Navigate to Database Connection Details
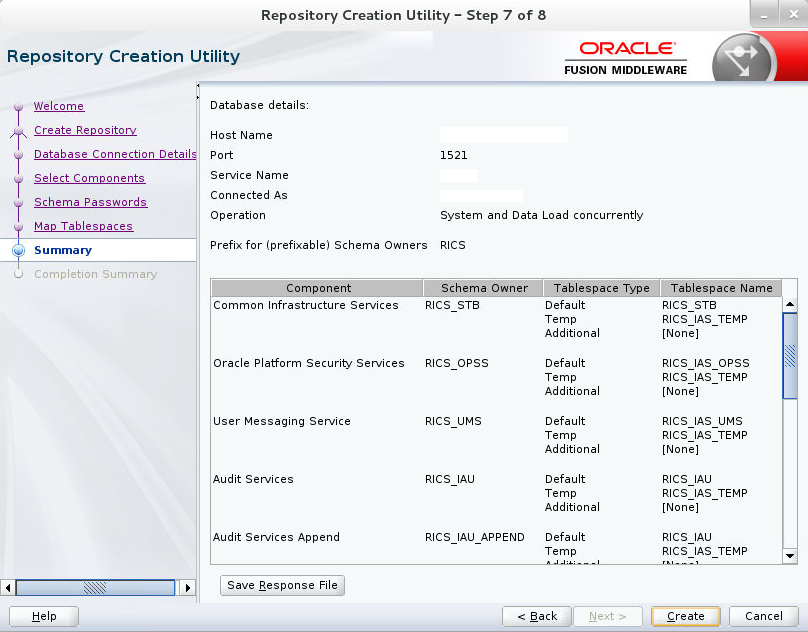The image size is (808, 632). 114,154
